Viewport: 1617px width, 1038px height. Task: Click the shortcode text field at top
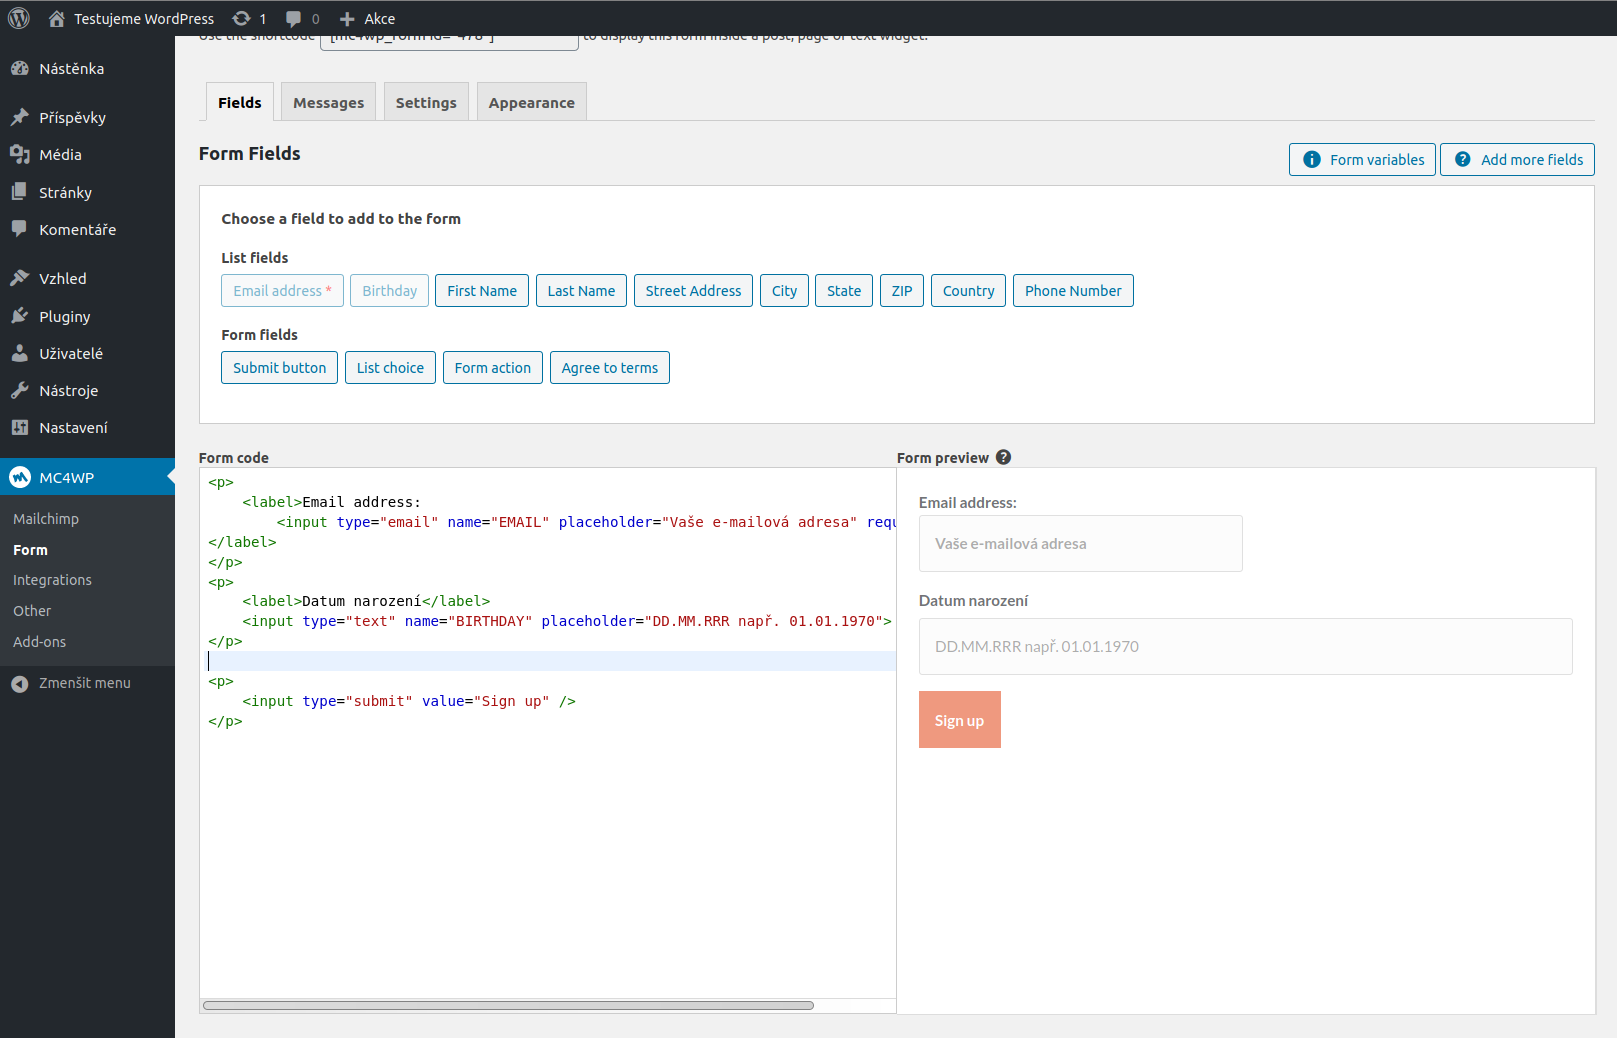coord(449,42)
